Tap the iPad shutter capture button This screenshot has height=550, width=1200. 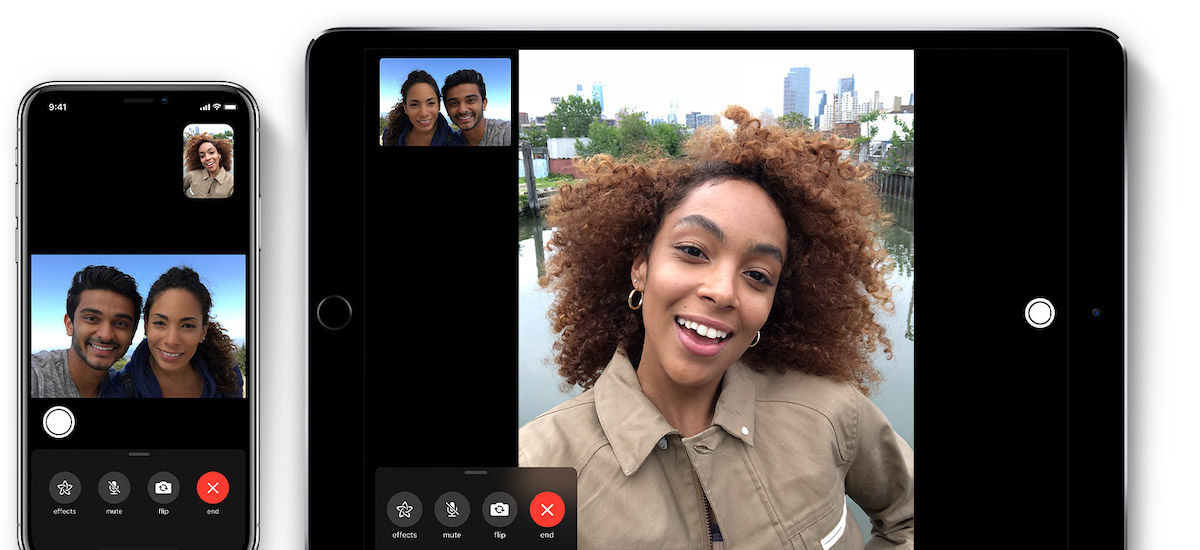(x=1040, y=313)
